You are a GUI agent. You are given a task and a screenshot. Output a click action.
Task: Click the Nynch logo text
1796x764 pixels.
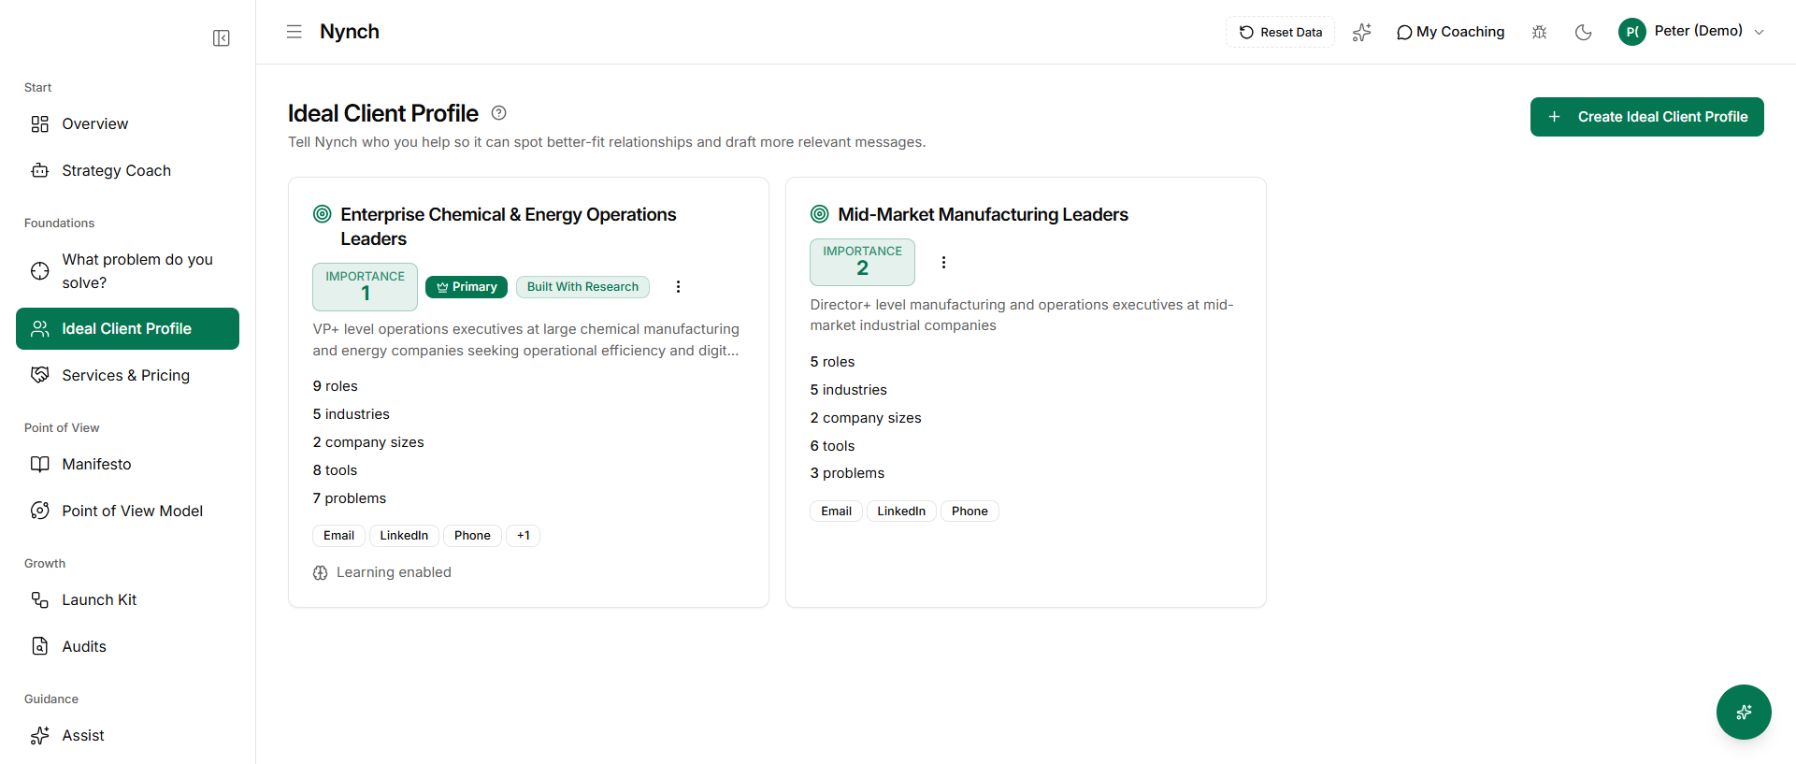click(x=349, y=32)
